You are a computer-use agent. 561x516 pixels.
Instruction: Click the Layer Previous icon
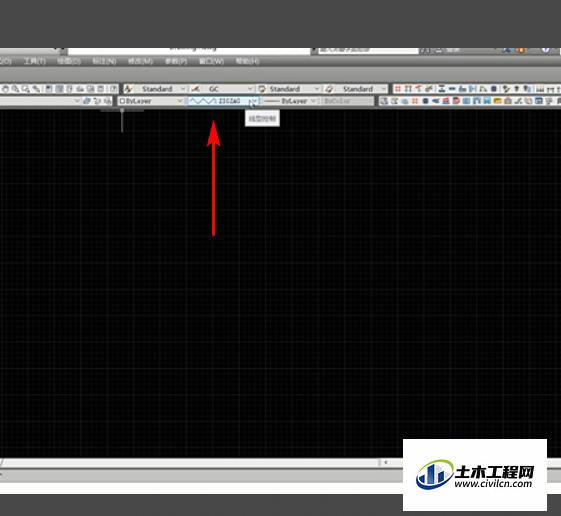(x=98, y=101)
